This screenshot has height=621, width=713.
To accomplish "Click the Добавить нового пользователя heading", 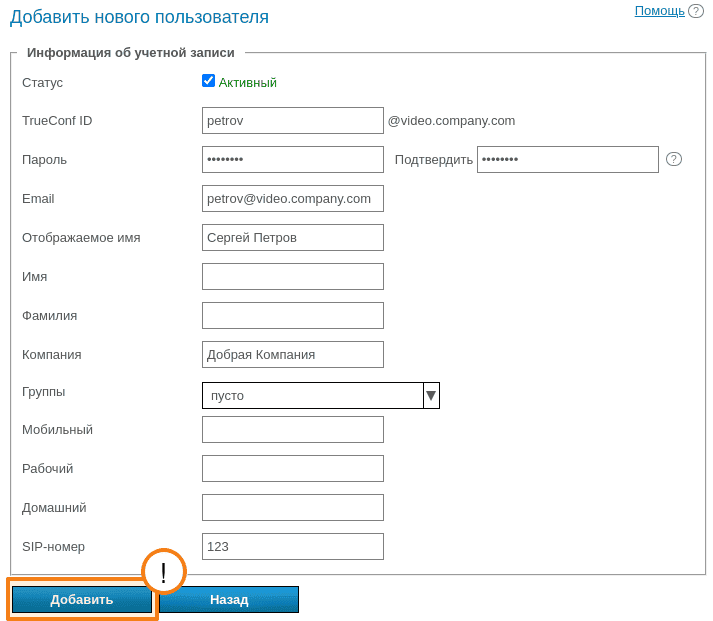I will pyautogui.click(x=139, y=17).
